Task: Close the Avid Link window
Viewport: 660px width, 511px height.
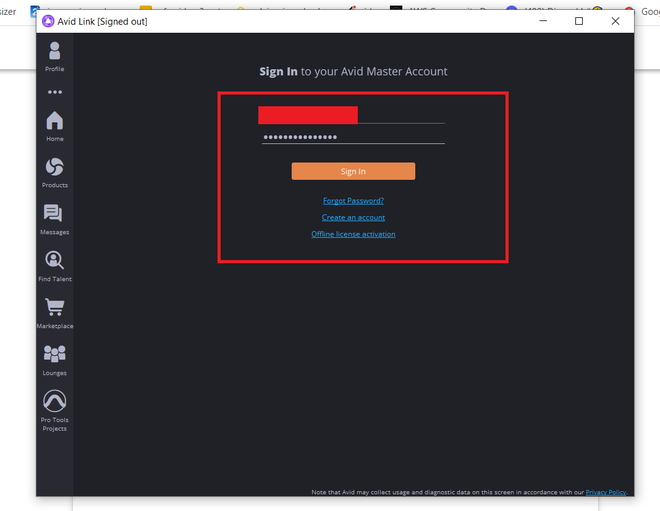Action: 615,21
